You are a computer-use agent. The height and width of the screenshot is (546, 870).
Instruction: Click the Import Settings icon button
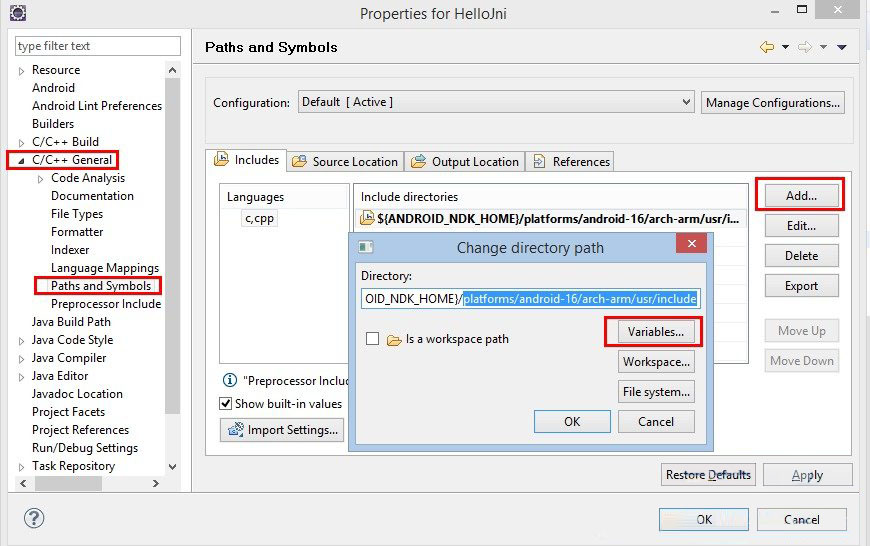282,430
